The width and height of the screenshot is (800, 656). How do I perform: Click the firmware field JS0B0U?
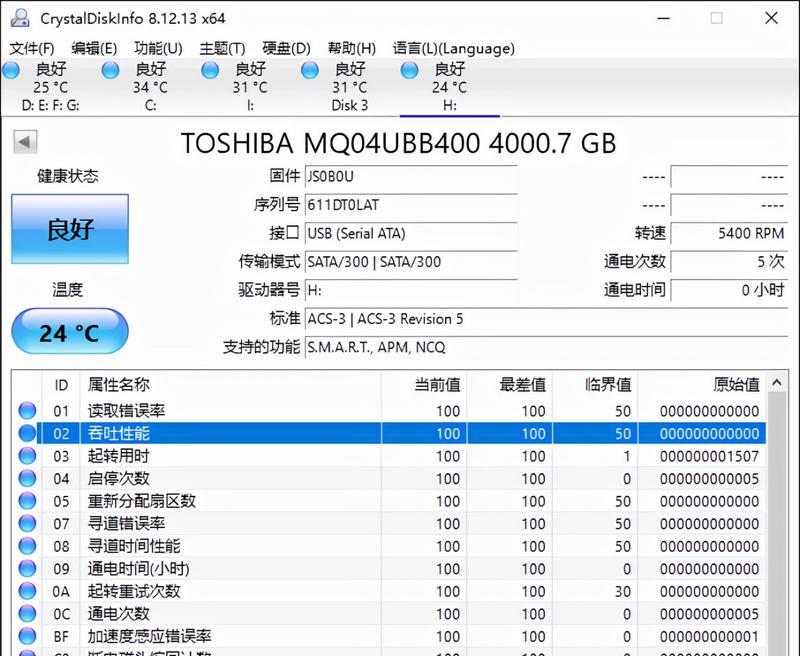(411, 176)
